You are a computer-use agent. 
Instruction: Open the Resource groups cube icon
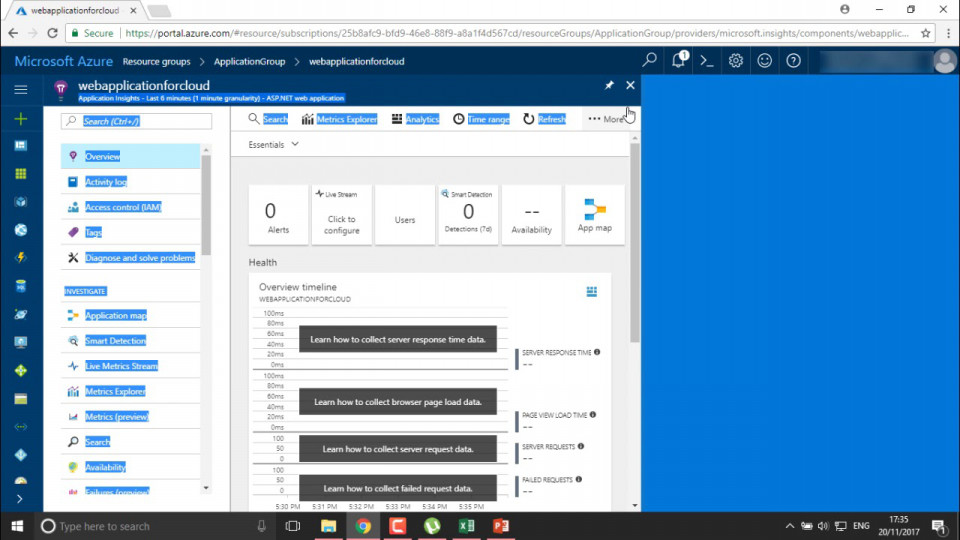21,201
